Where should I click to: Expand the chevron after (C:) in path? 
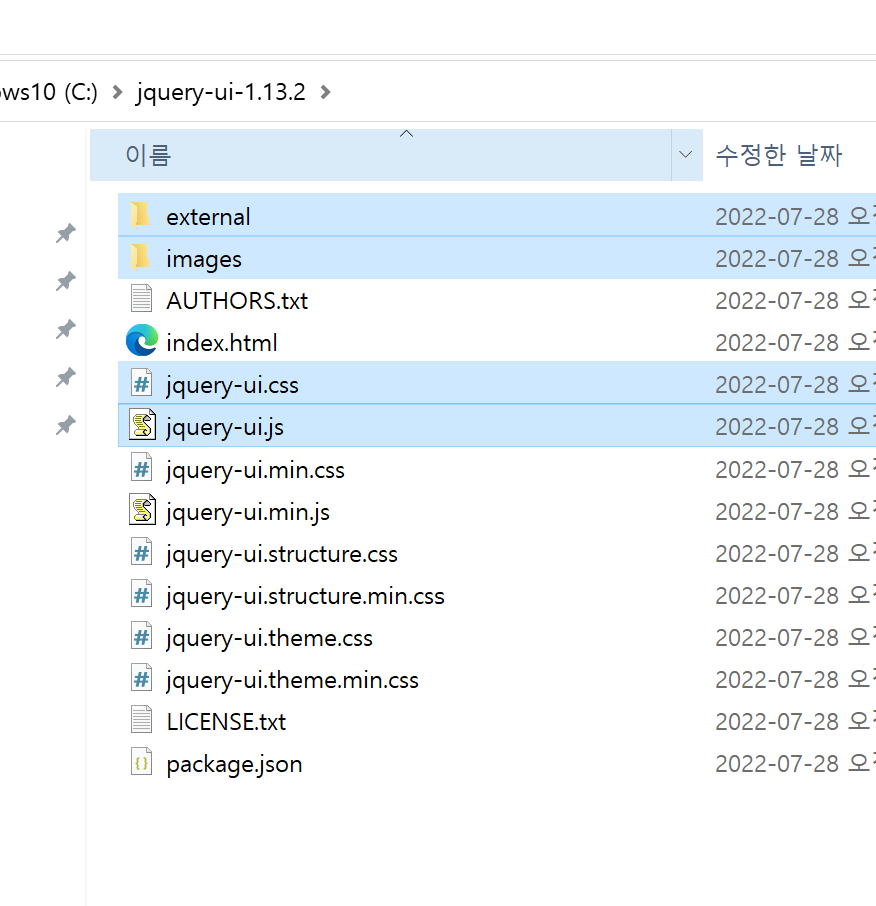(117, 92)
